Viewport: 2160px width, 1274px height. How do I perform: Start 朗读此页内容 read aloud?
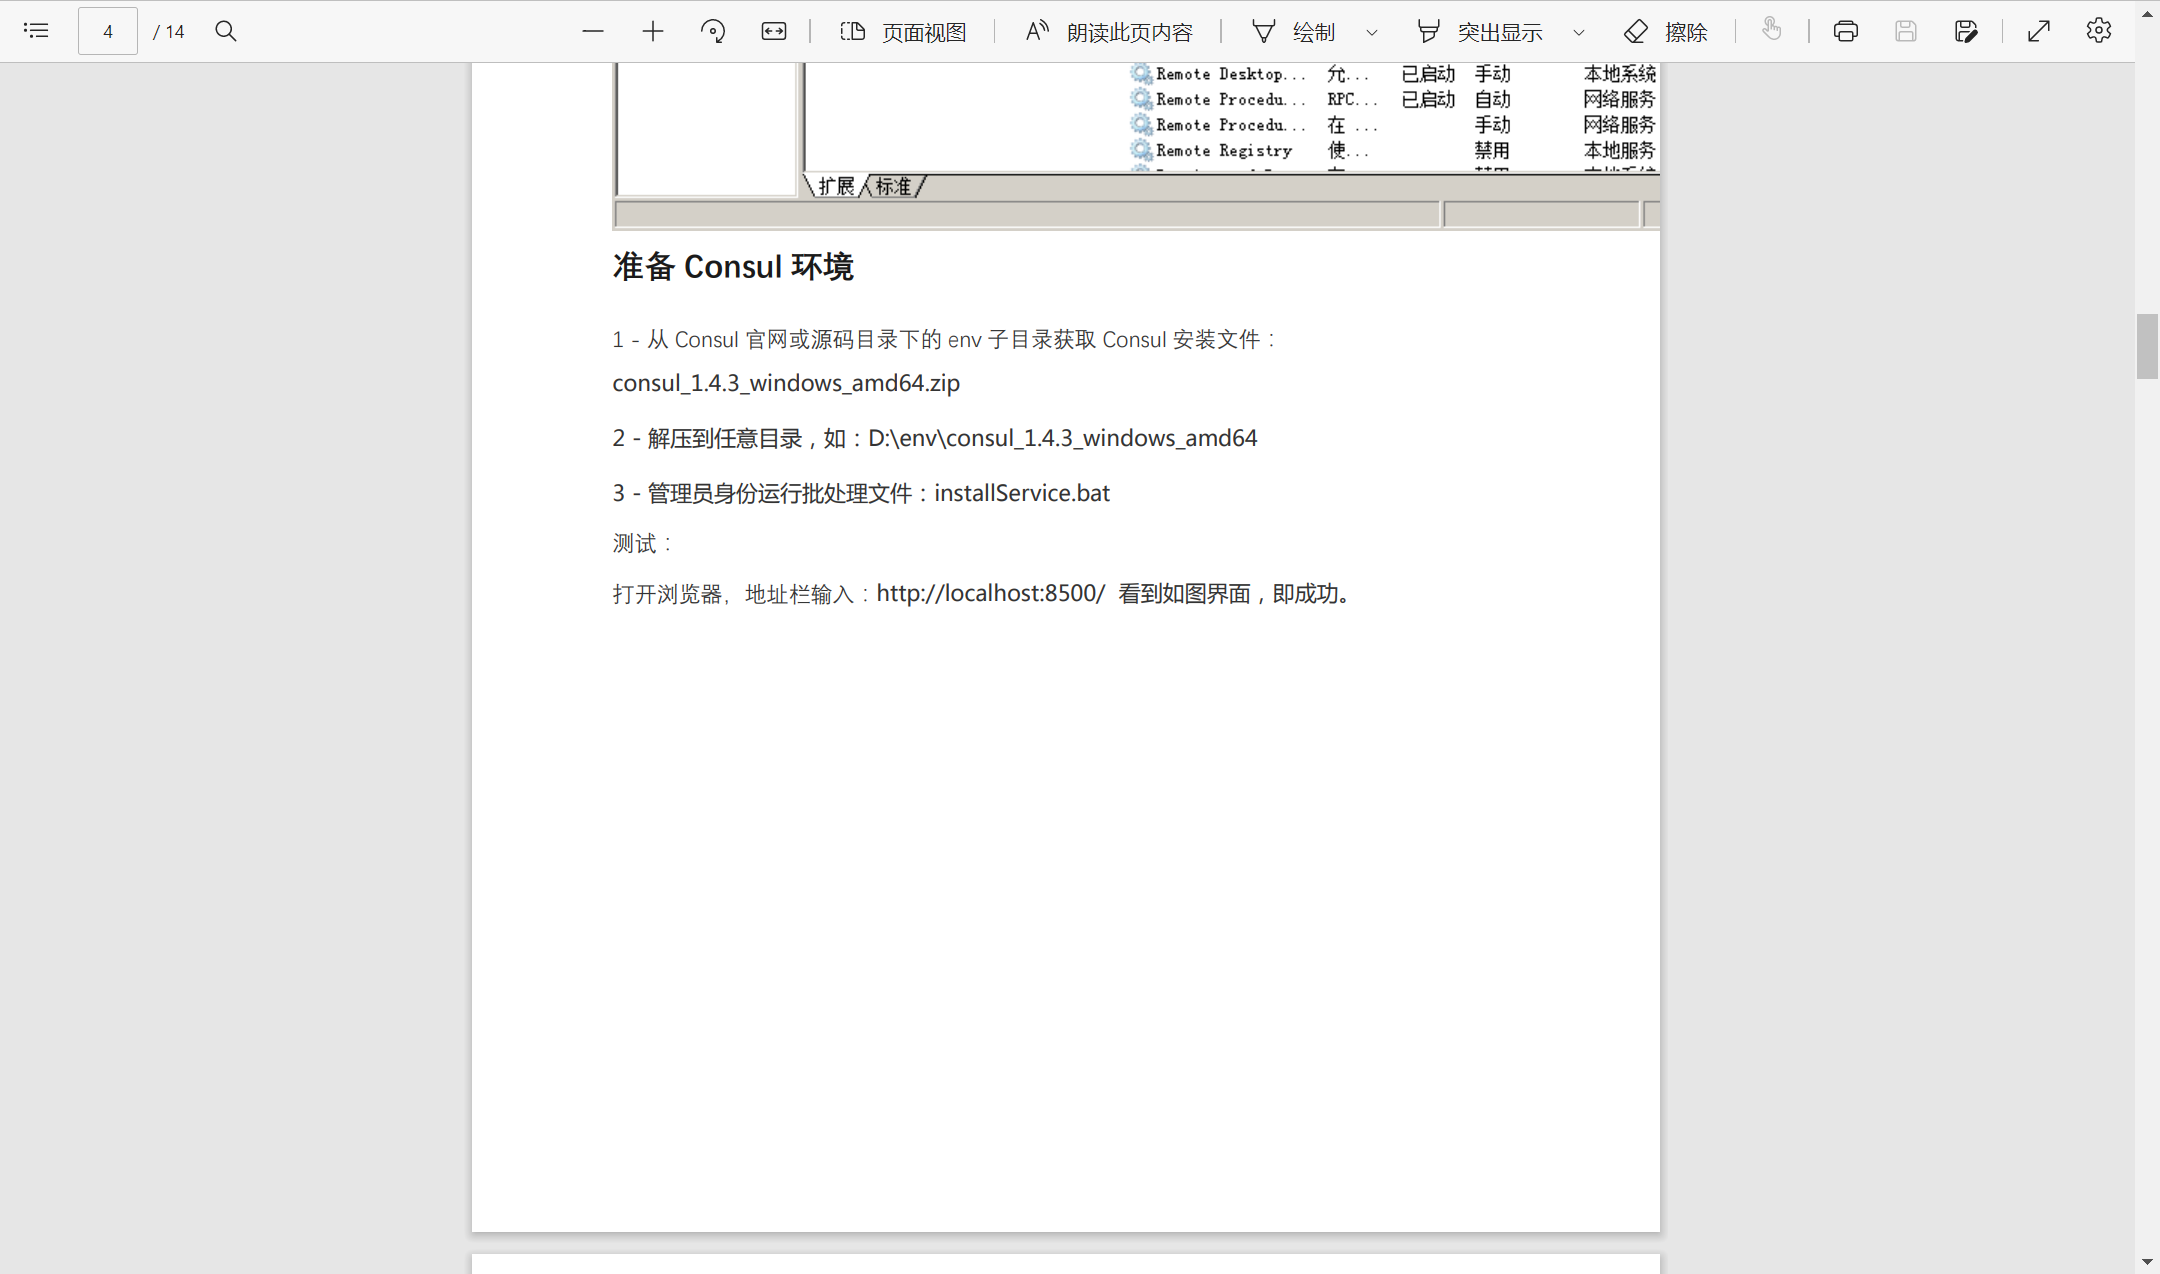tap(1109, 32)
